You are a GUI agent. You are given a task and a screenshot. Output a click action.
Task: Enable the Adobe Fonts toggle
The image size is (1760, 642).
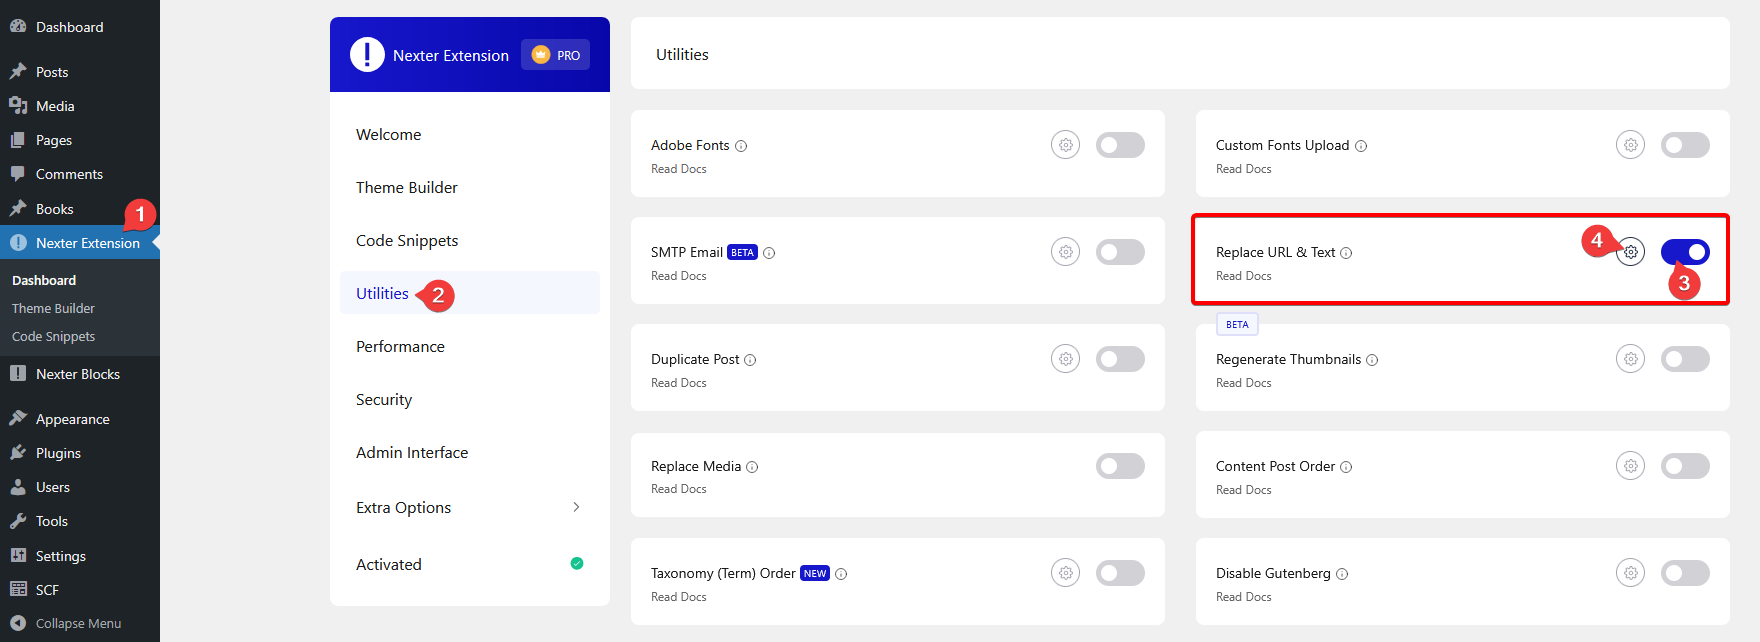click(1120, 145)
